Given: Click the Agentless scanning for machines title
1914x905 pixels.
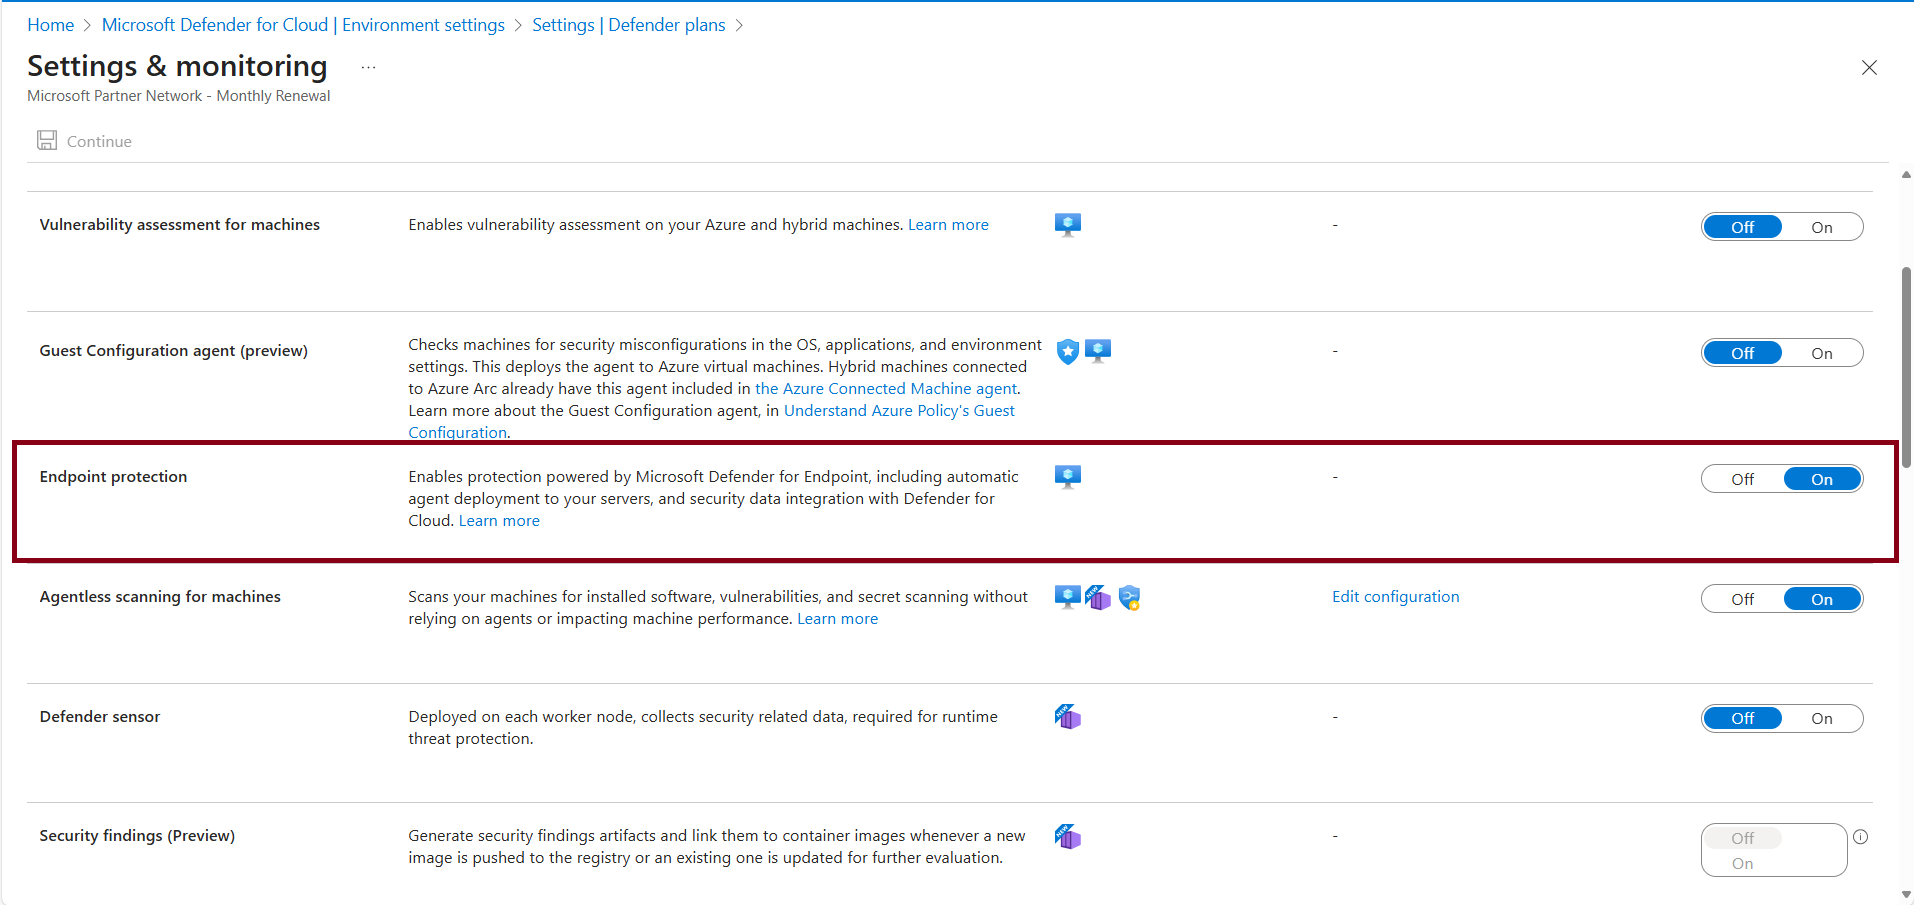Looking at the screenshot, I should tap(160, 597).
